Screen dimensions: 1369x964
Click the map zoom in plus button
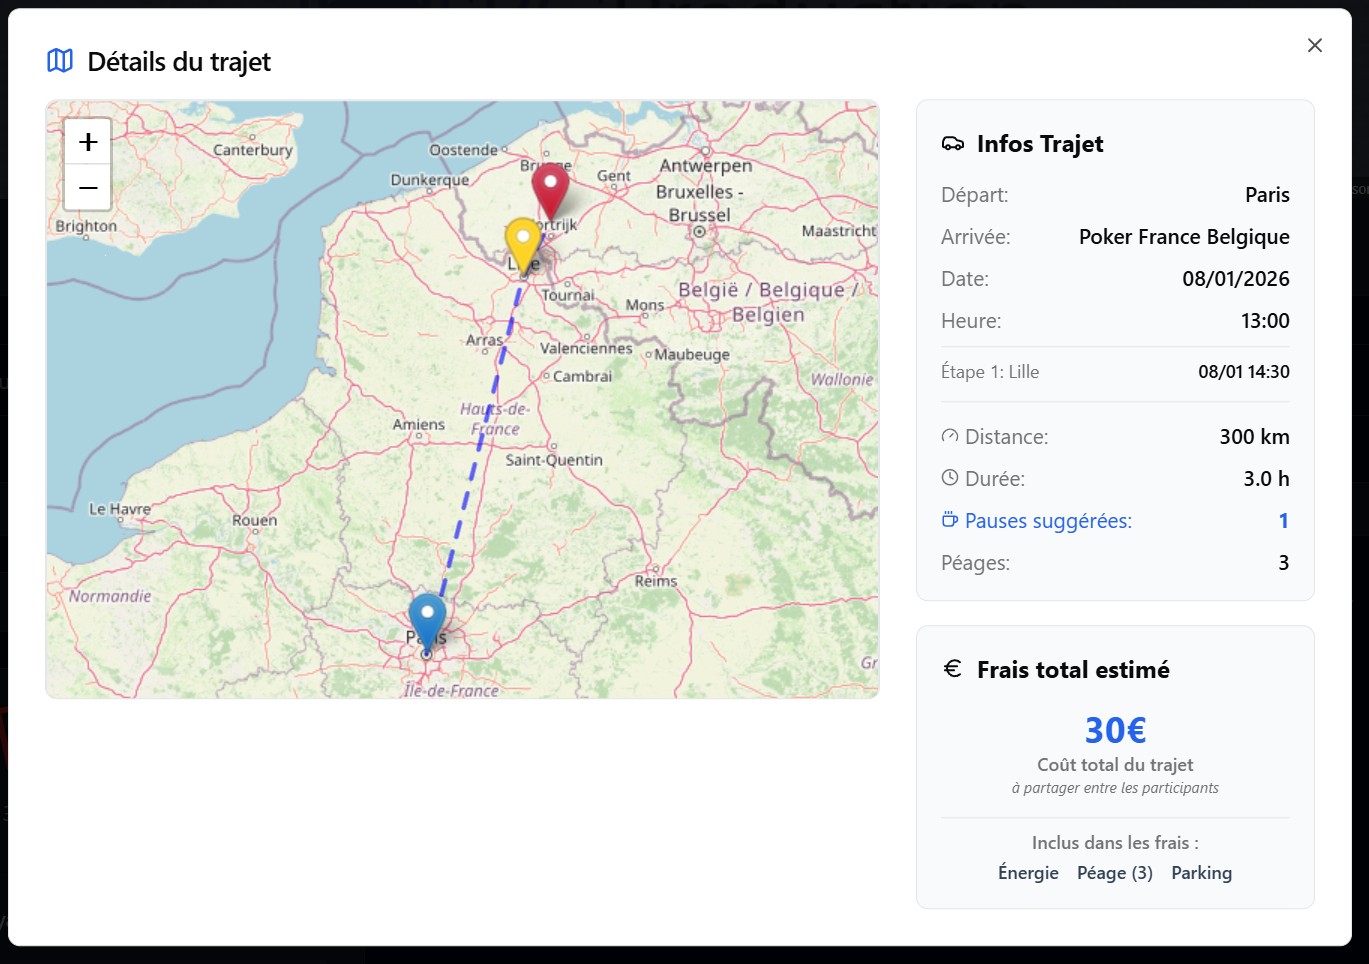pyautogui.click(x=88, y=142)
